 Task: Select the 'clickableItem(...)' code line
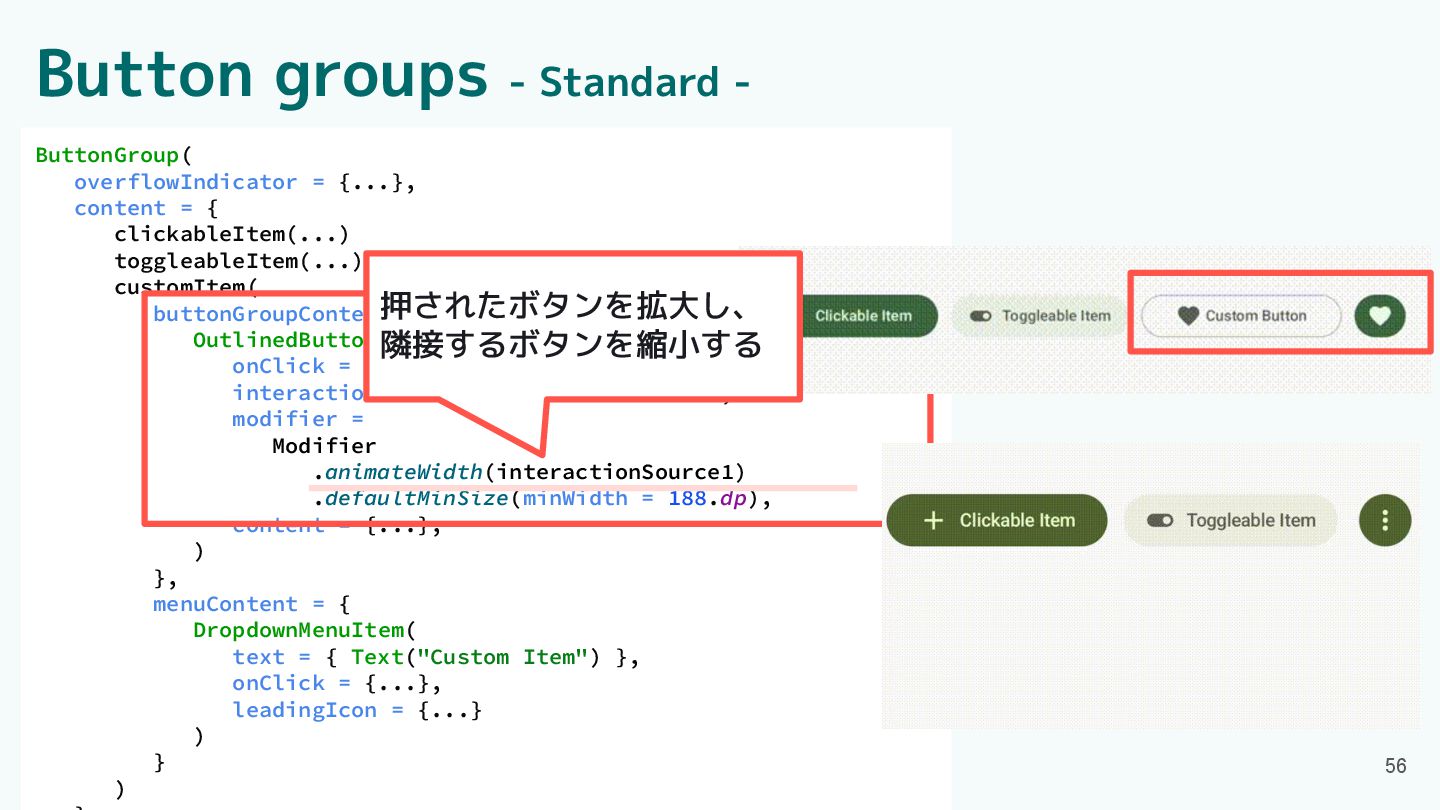click(x=231, y=234)
